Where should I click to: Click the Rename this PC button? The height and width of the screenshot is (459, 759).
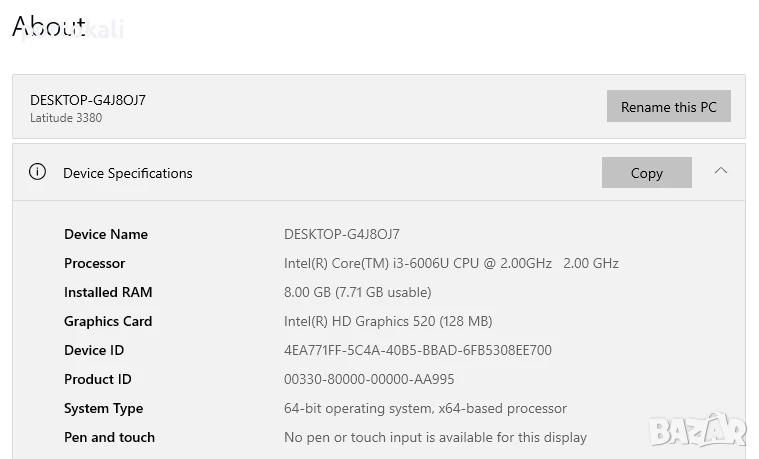click(x=668, y=107)
